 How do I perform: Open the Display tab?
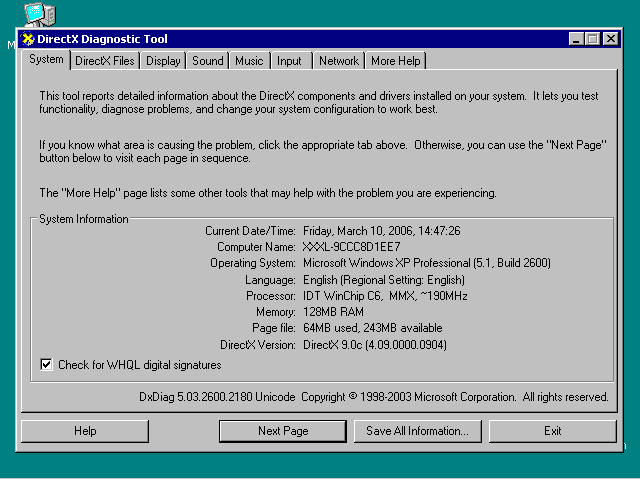coord(163,61)
